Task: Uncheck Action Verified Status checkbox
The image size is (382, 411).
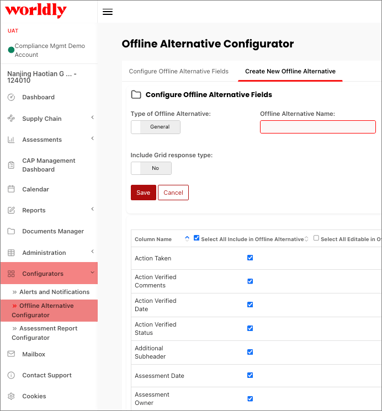Action: coord(250,328)
